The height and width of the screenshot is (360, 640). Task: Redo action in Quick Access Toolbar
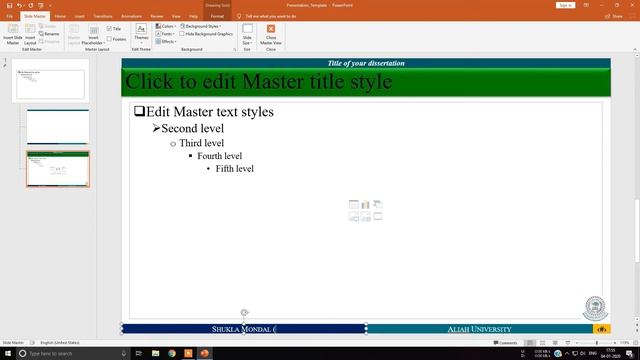[x=31, y=5]
